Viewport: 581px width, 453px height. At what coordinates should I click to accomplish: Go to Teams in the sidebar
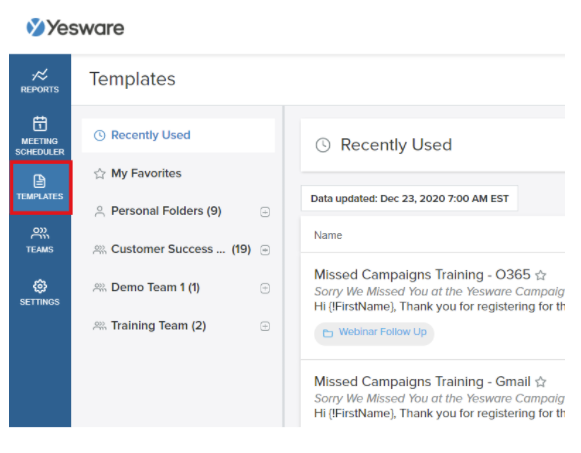pos(40,240)
